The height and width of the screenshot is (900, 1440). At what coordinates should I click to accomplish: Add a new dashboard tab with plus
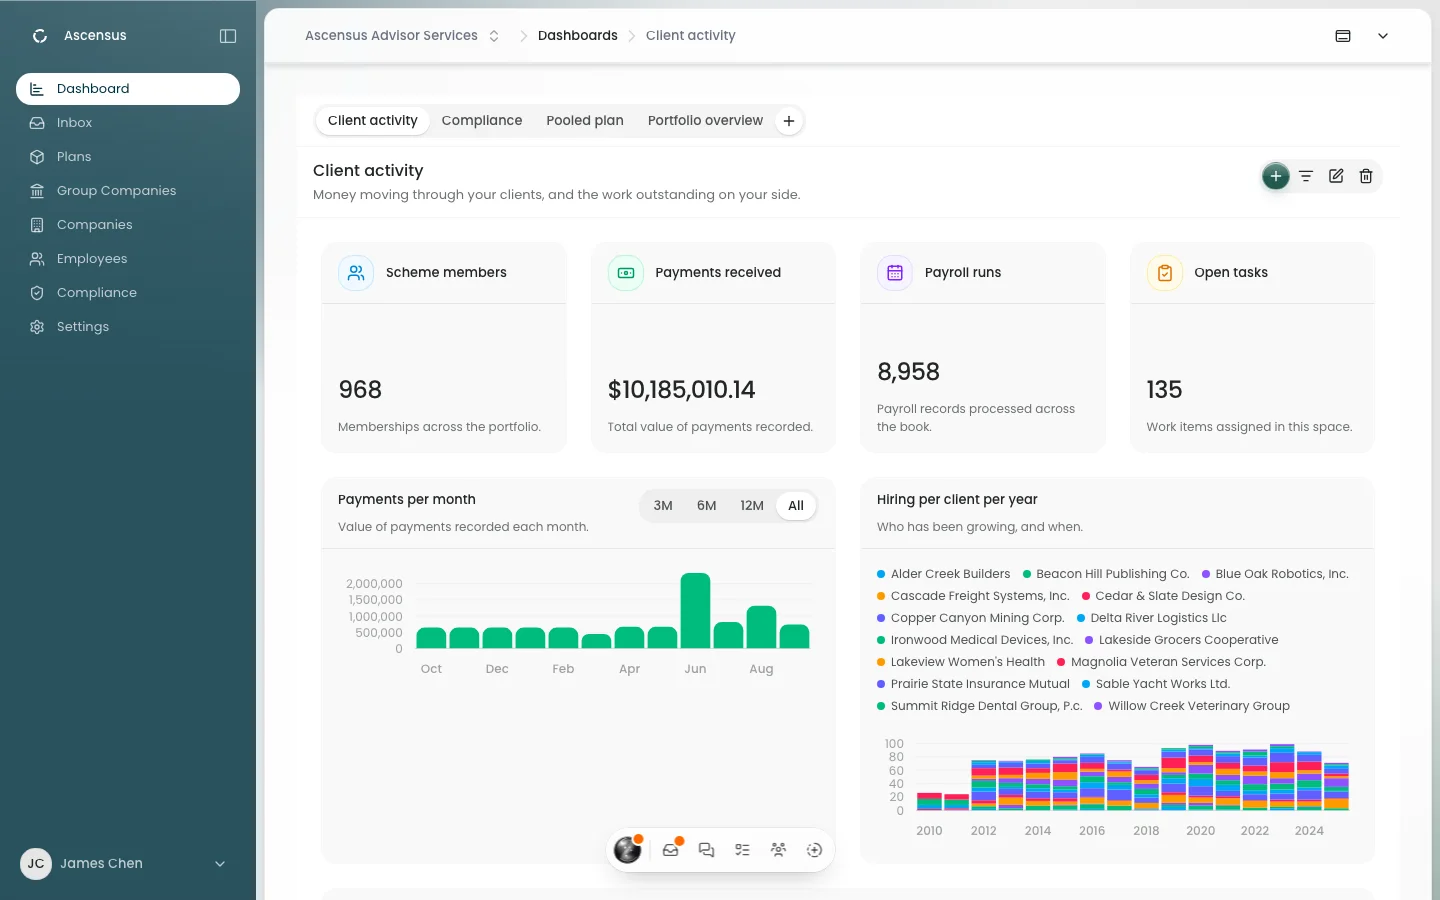tap(789, 121)
